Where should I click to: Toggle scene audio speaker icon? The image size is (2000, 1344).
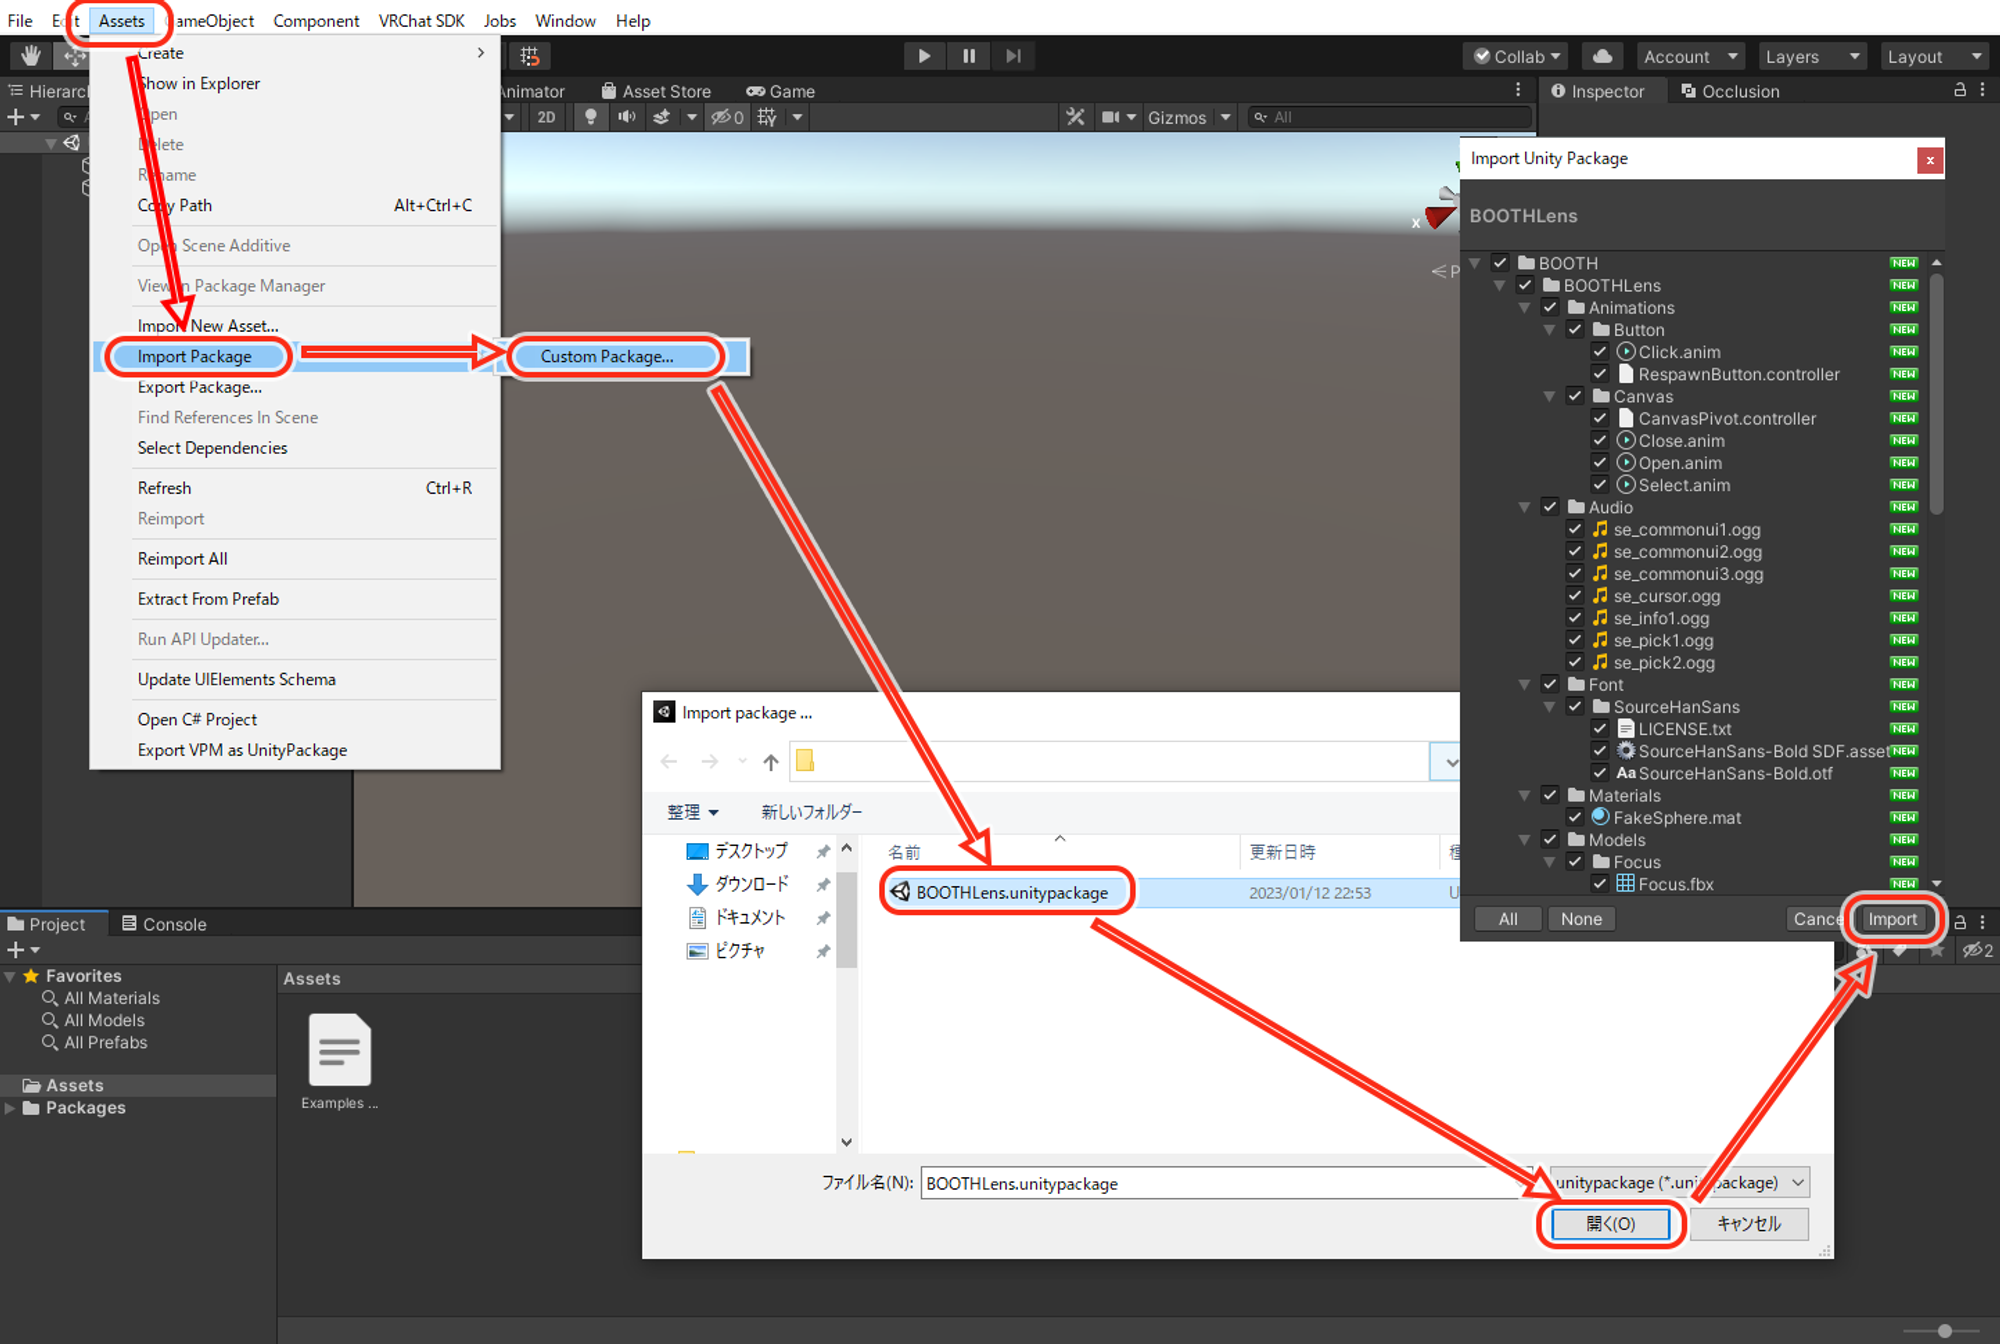point(627,117)
